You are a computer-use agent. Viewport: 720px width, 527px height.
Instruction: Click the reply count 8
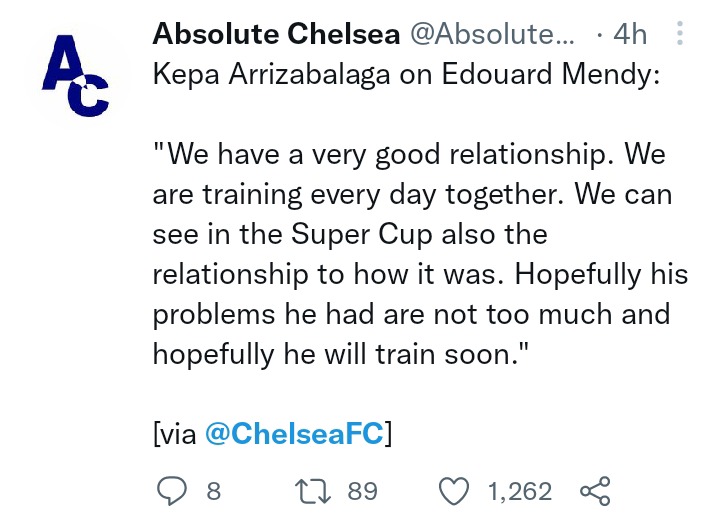[214, 491]
